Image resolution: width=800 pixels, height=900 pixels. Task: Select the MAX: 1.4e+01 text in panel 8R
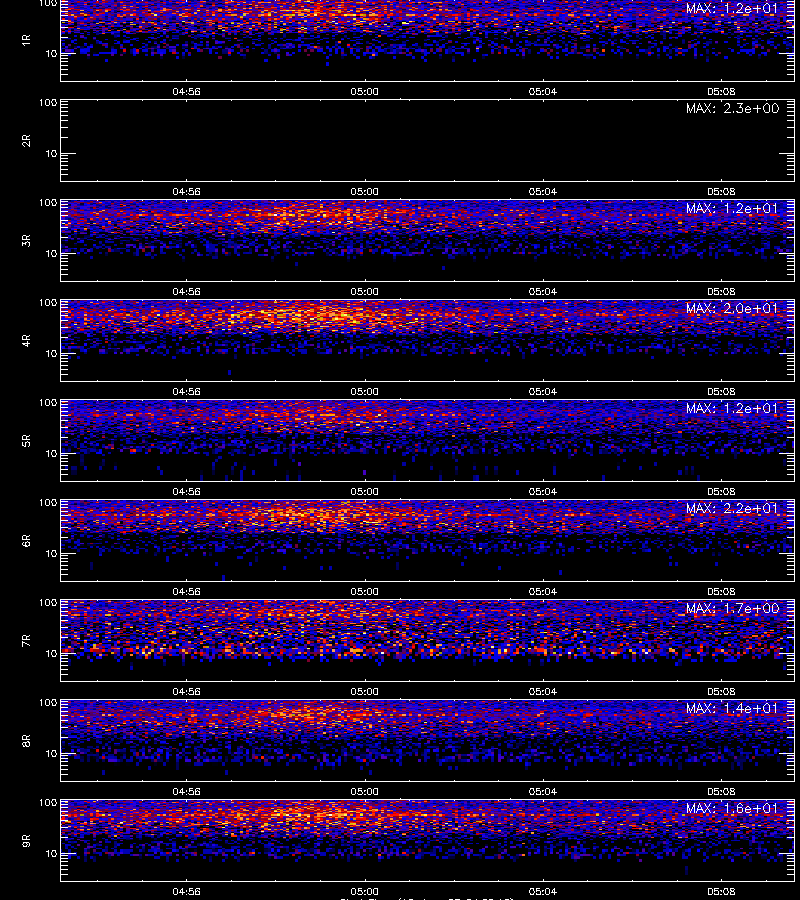(x=732, y=709)
